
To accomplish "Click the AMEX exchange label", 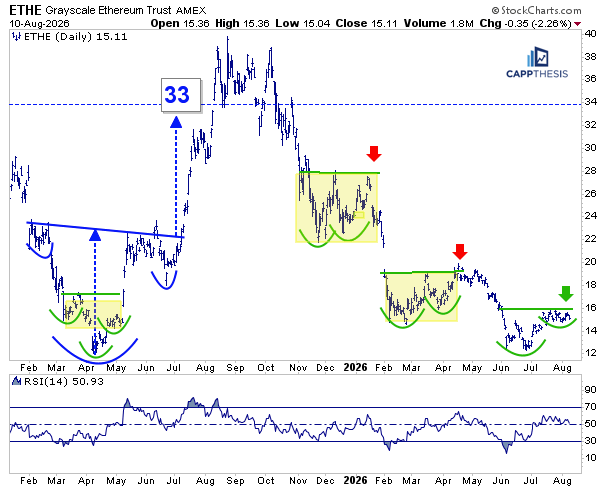I will tap(191, 10).
